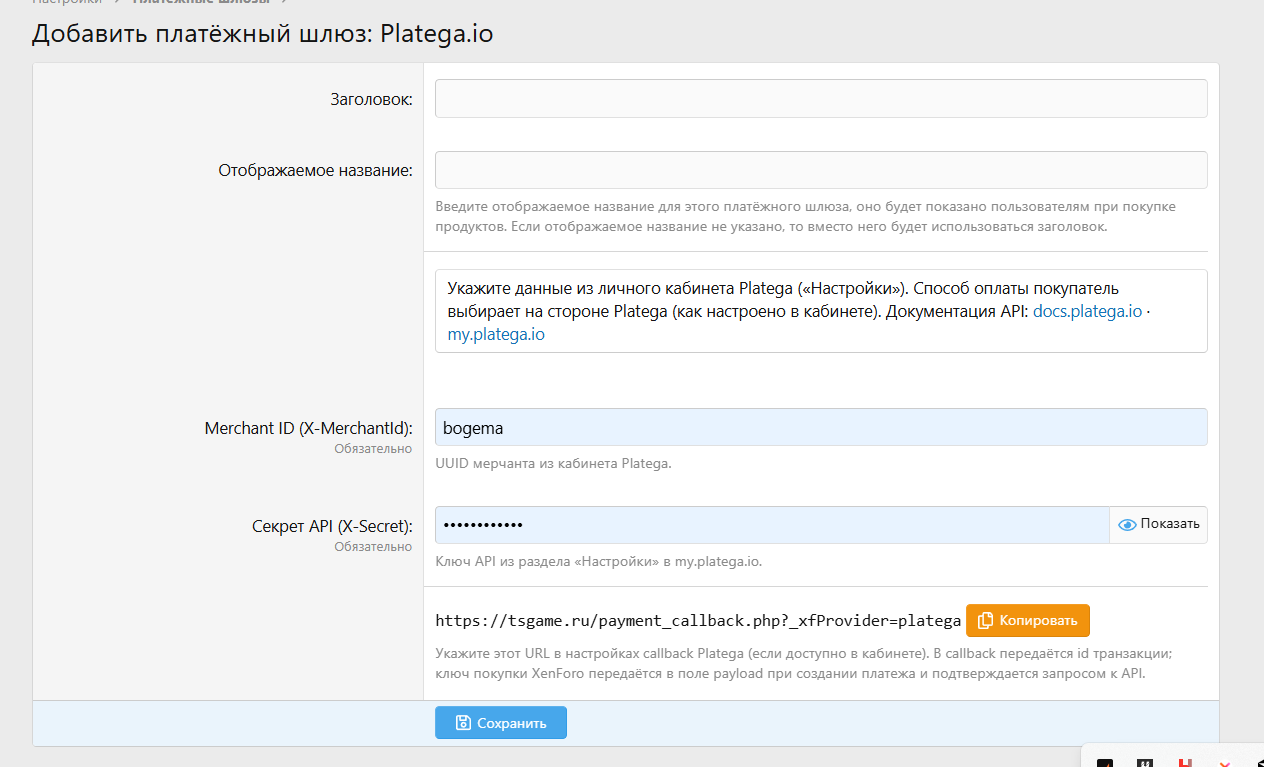Click the hint Укажите этот URL в настройках callback
1264x767 pixels.
point(803,663)
